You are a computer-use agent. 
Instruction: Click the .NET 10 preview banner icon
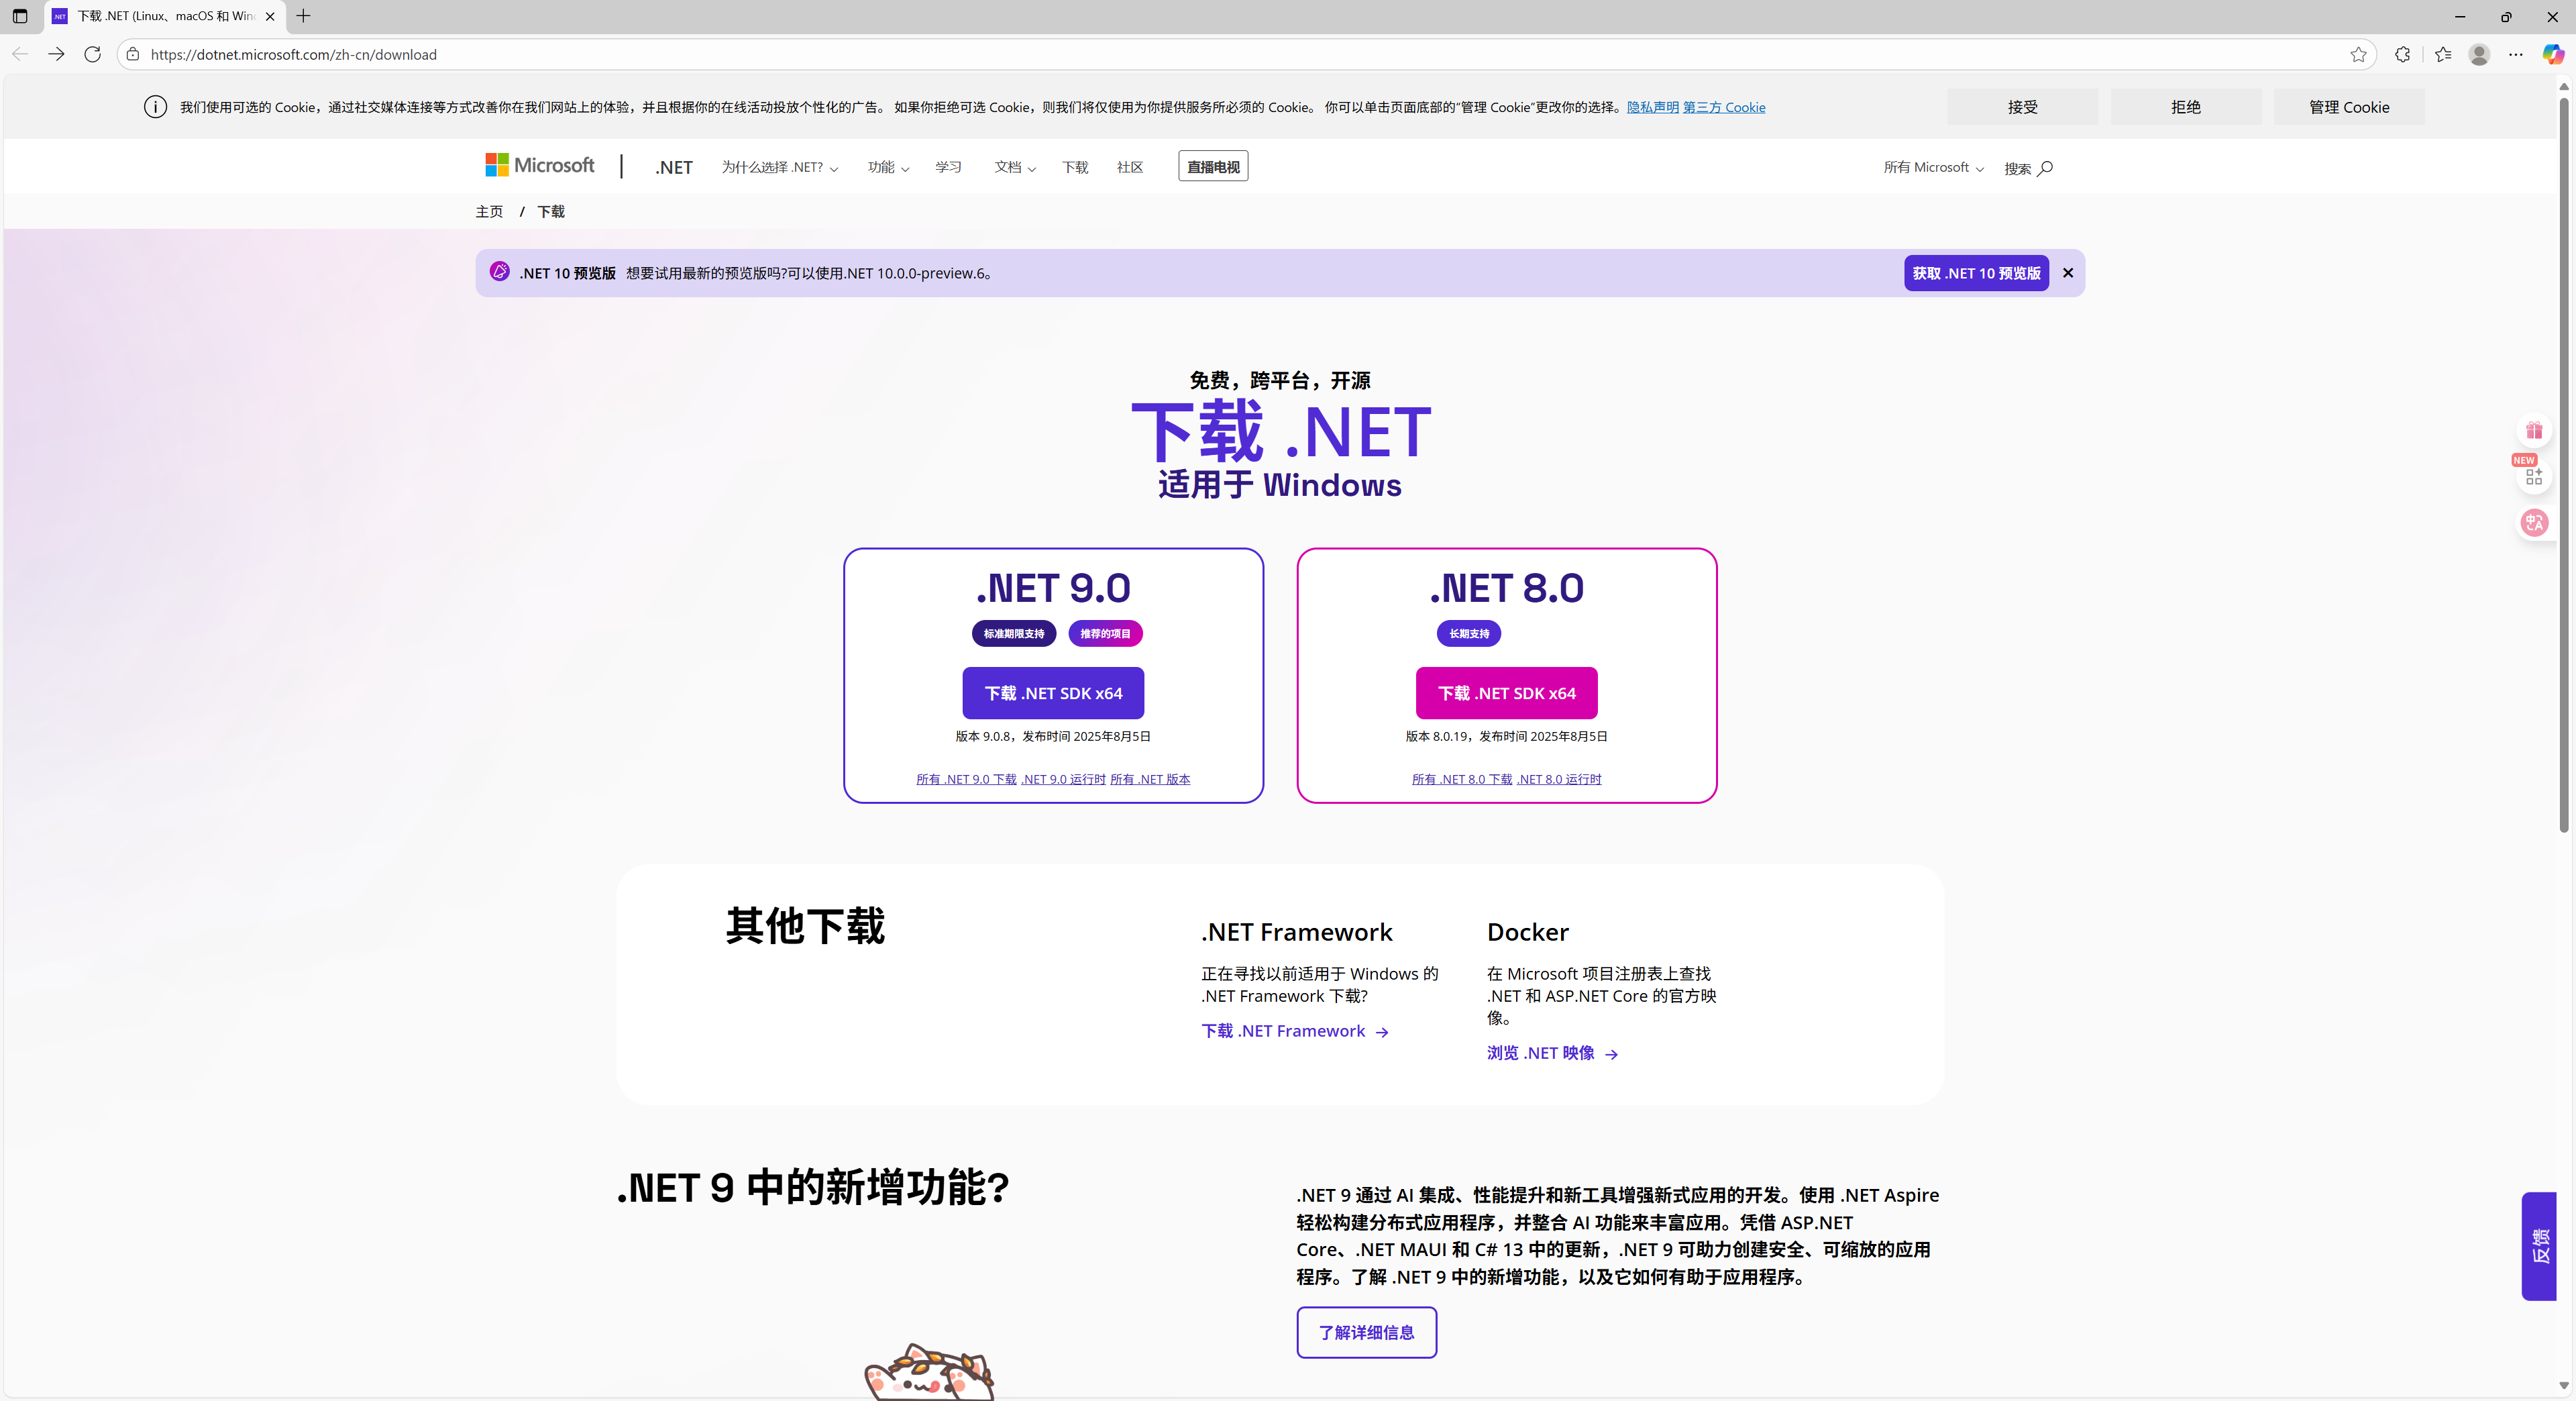click(500, 272)
